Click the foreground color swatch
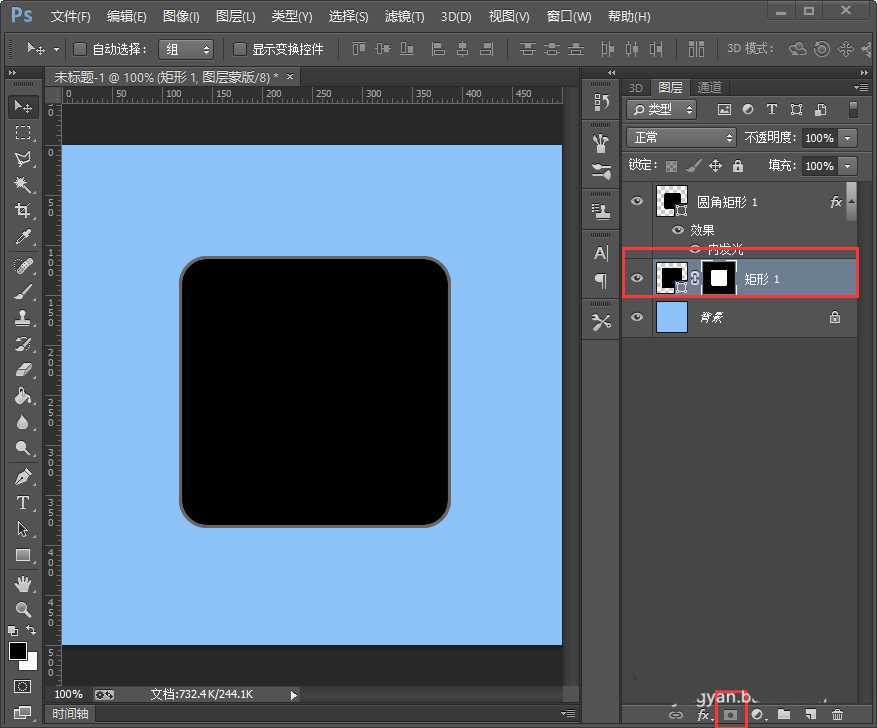The image size is (877, 728). [x=17, y=651]
